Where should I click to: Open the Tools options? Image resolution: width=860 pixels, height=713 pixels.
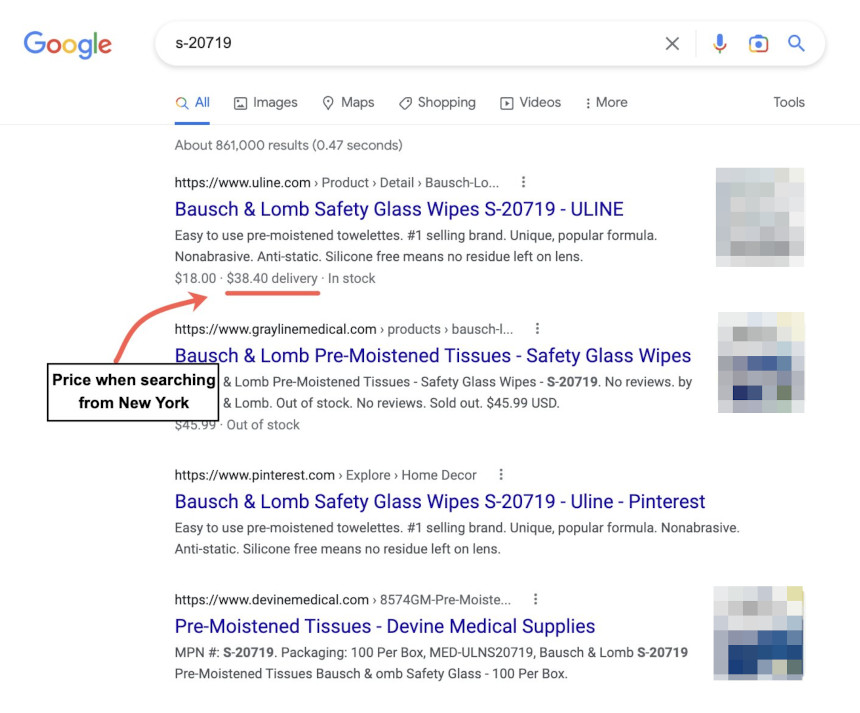coord(789,102)
